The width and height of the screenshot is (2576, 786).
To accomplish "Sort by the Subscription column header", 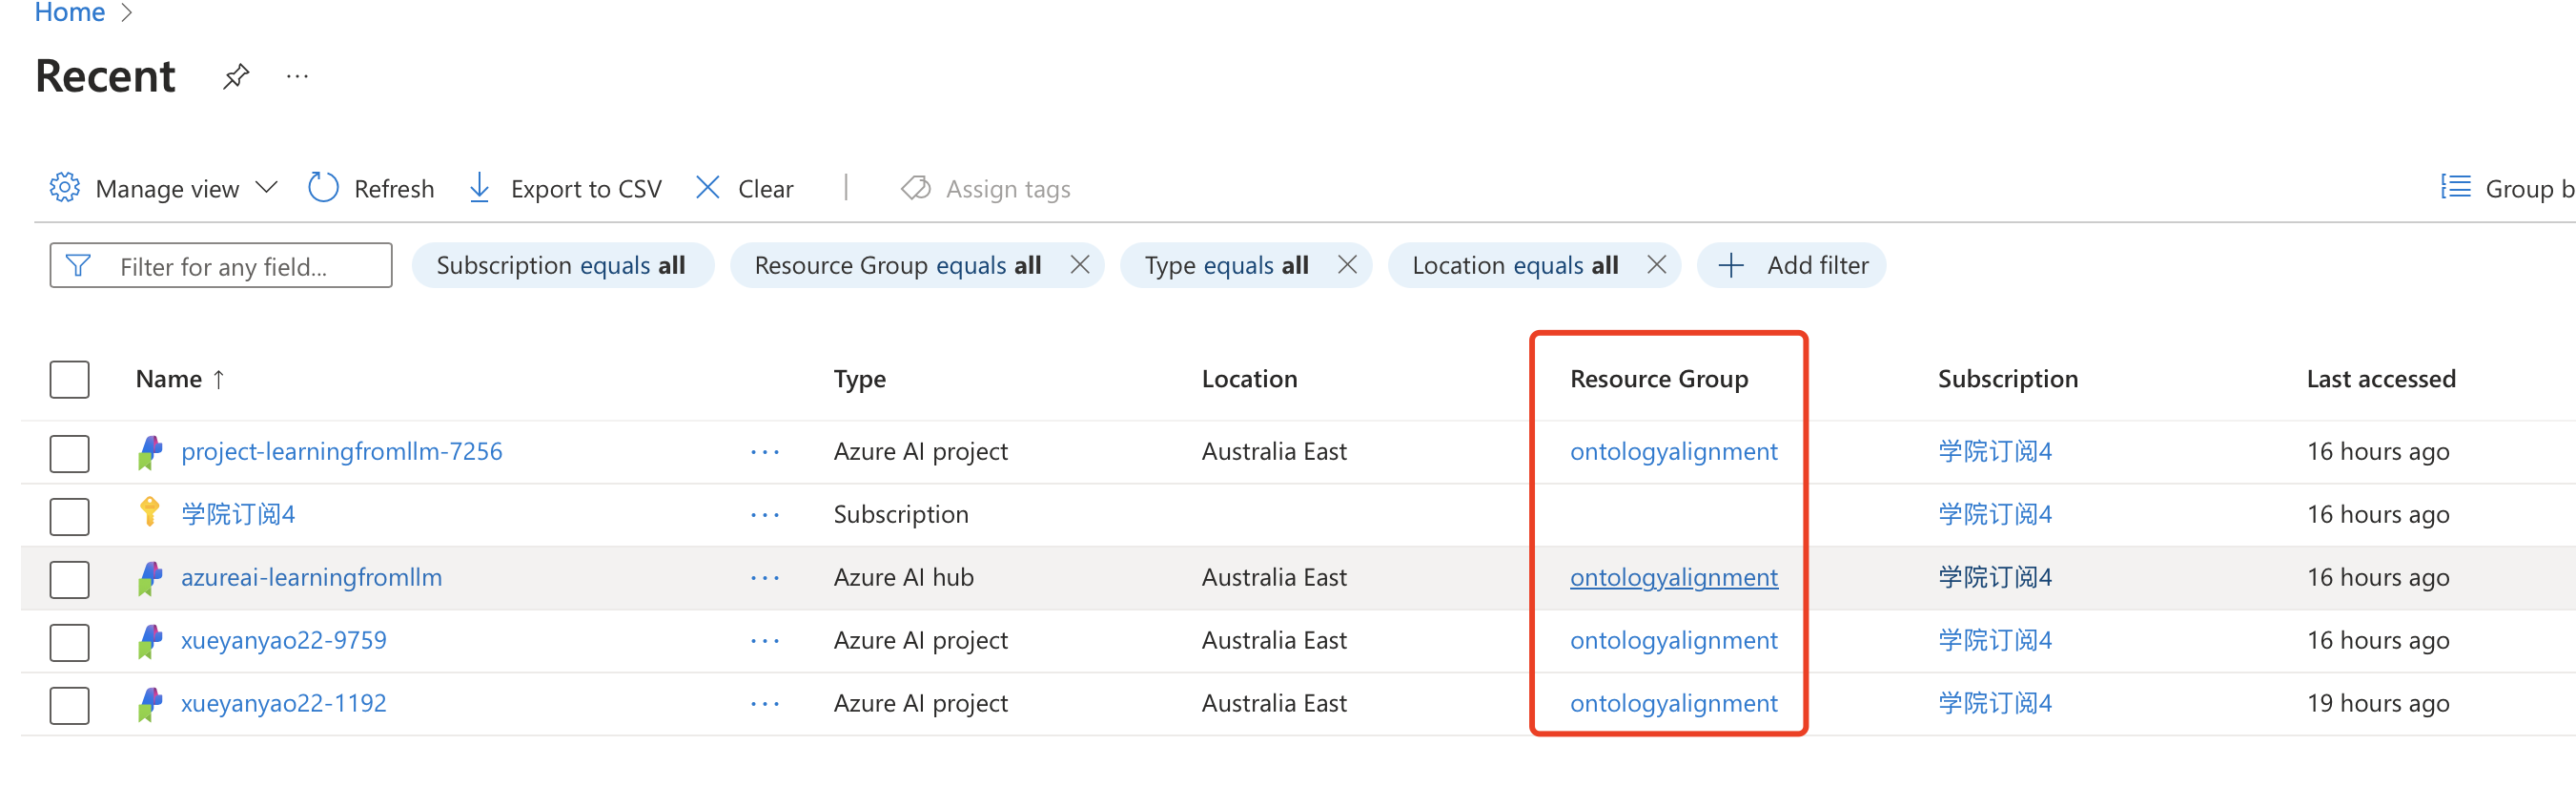I will click(x=2008, y=379).
